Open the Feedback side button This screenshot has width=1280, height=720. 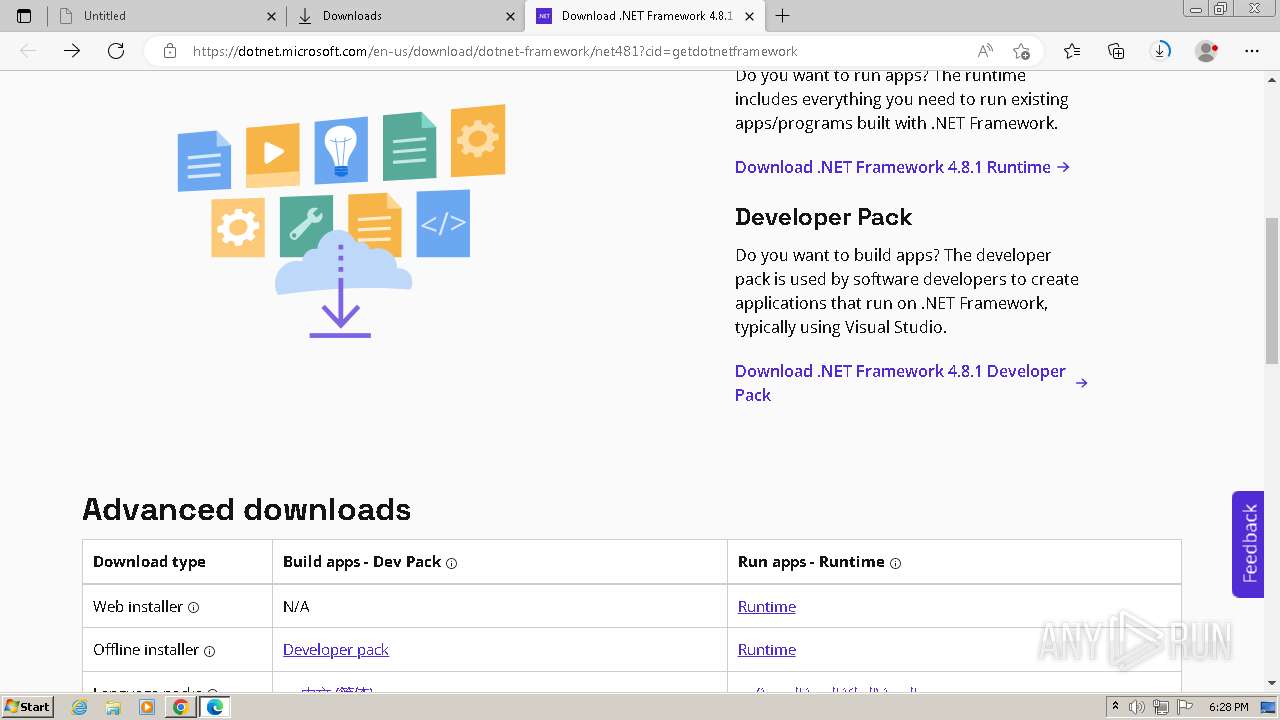click(1248, 544)
